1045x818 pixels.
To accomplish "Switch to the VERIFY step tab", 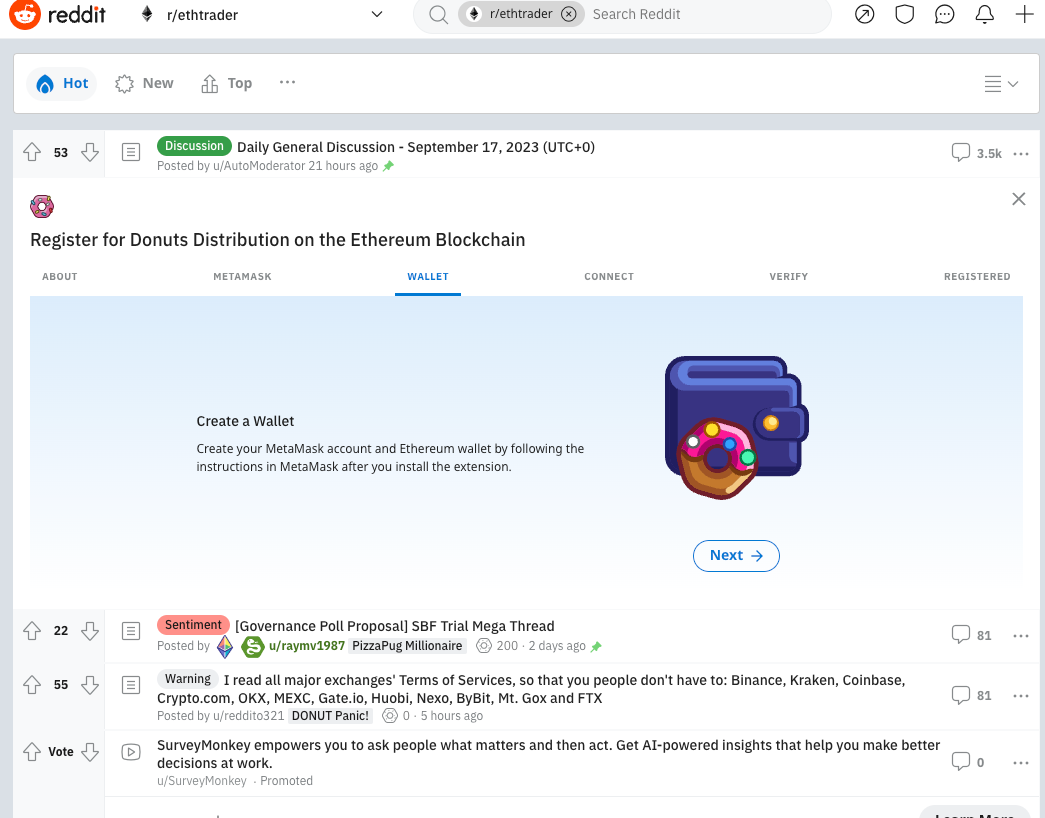I will pos(788,277).
